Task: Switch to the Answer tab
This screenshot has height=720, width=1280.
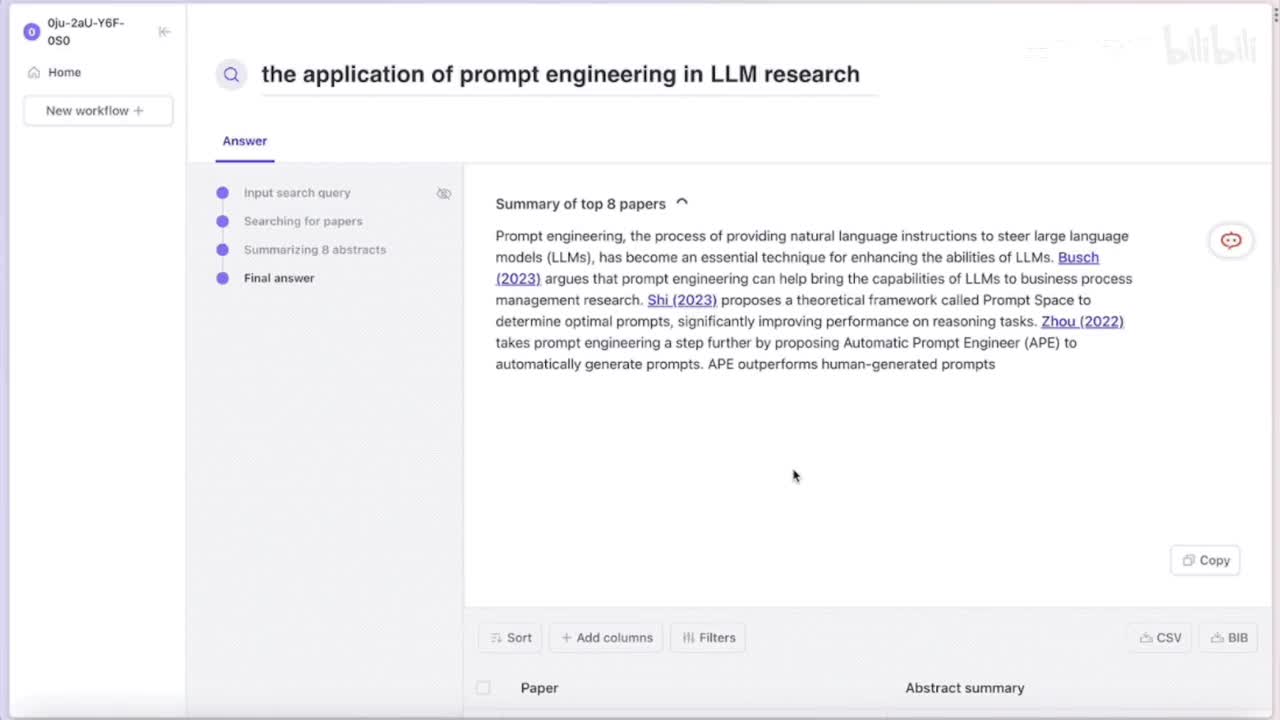Action: pyautogui.click(x=245, y=141)
